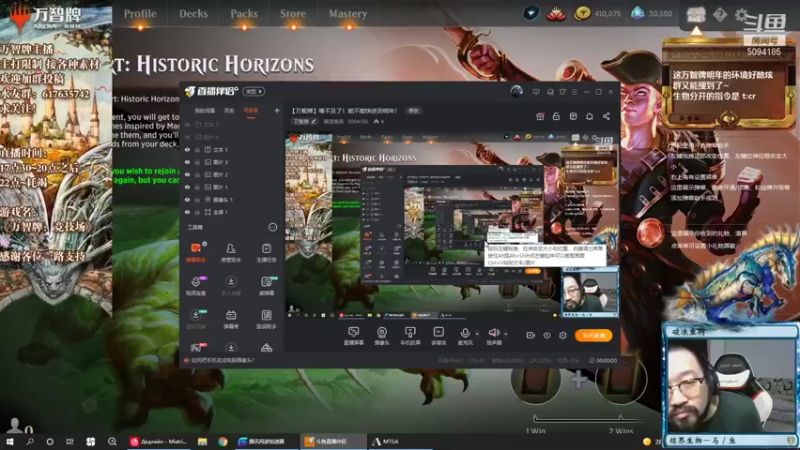The width and height of the screenshot is (800, 450).
Task: Switch to the orange highlighted scene tab
Action: [251, 111]
